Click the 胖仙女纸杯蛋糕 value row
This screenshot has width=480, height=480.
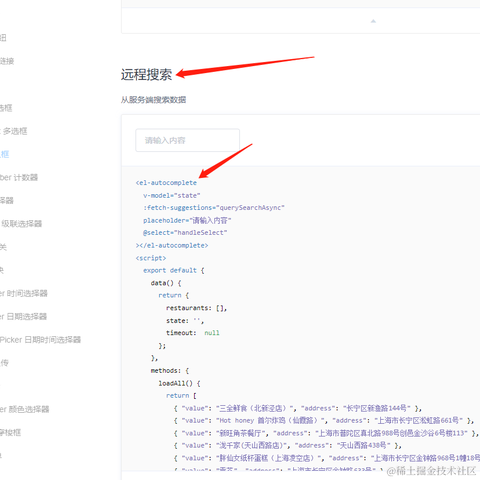[x=327, y=458]
